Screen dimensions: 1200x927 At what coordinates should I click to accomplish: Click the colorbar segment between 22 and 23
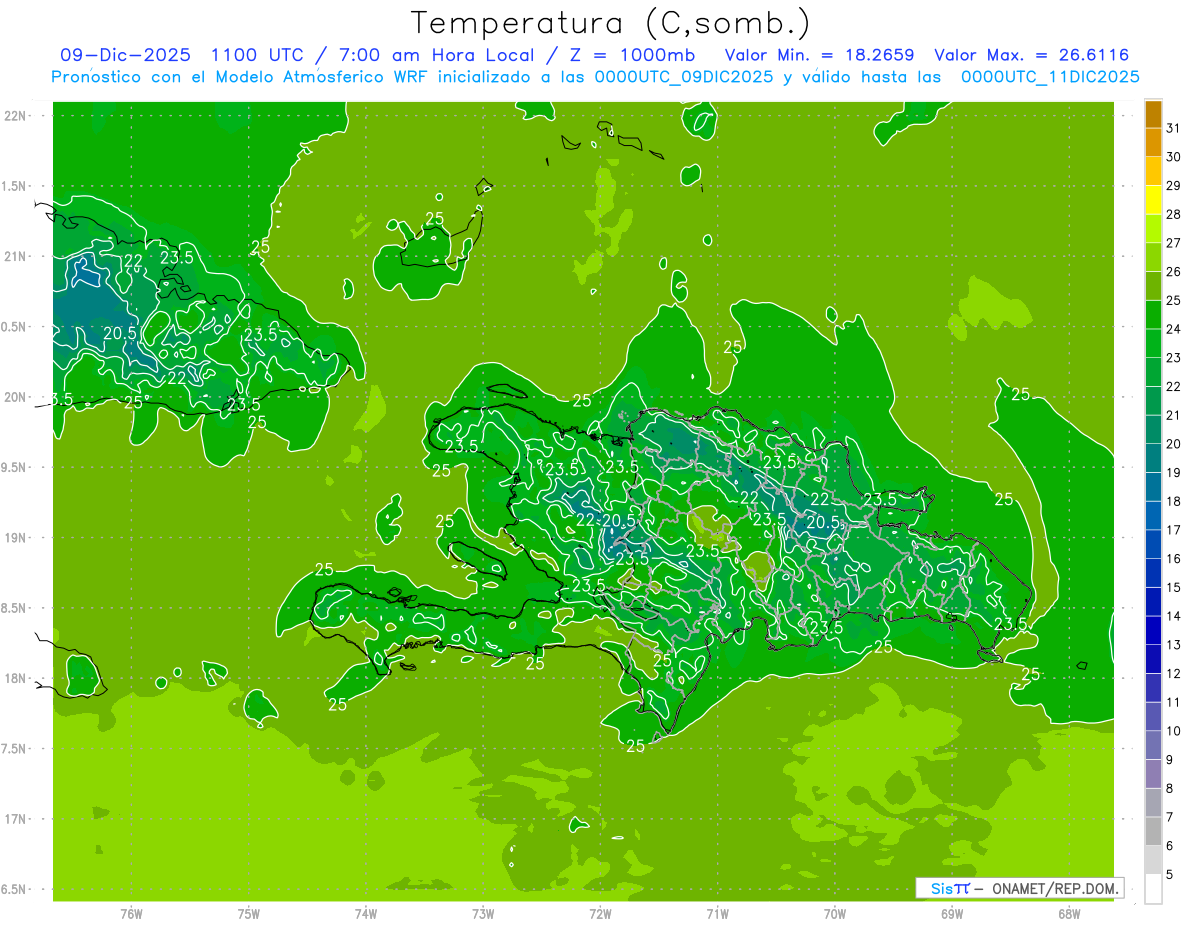(1153, 372)
